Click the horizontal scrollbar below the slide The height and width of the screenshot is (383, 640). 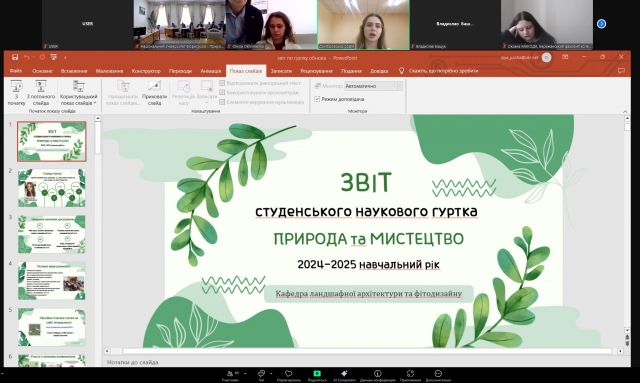click(367, 351)
